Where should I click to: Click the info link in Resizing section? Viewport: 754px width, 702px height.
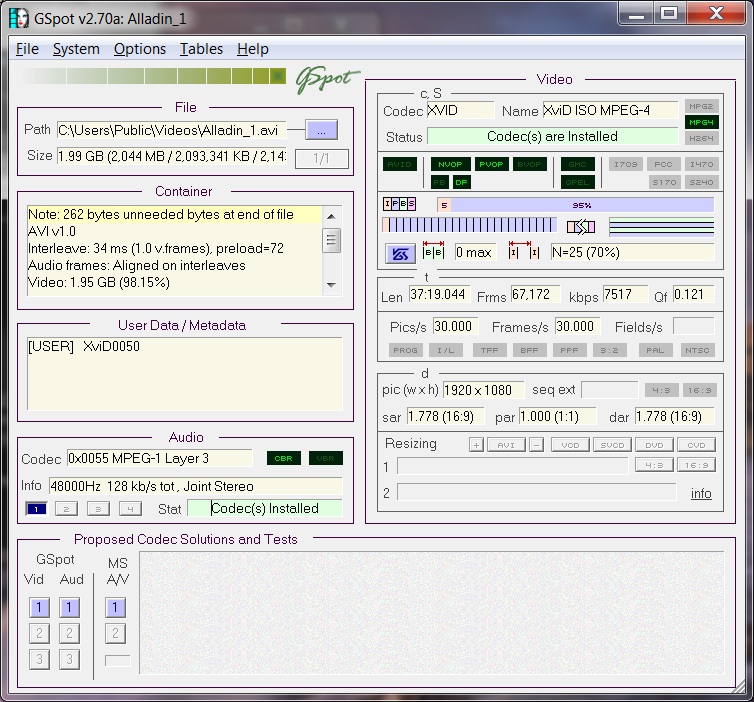(x=701, y=493)
